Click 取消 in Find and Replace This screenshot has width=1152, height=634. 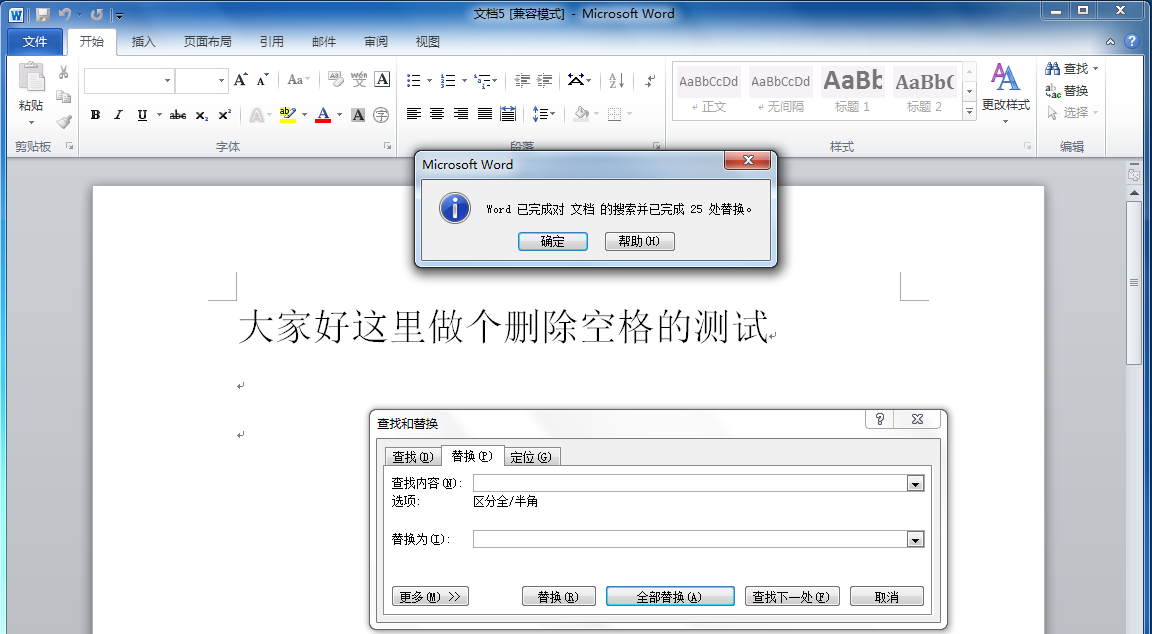(x=887, y=597)
